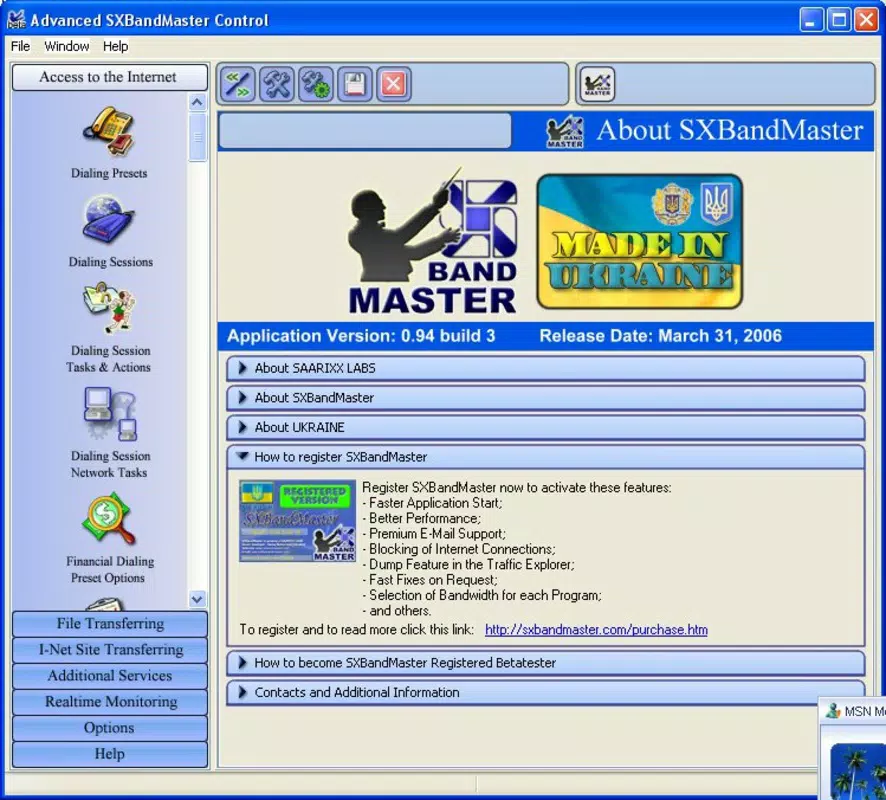Click Release Date March 31, 2006 text

click(x=661, y=336)
